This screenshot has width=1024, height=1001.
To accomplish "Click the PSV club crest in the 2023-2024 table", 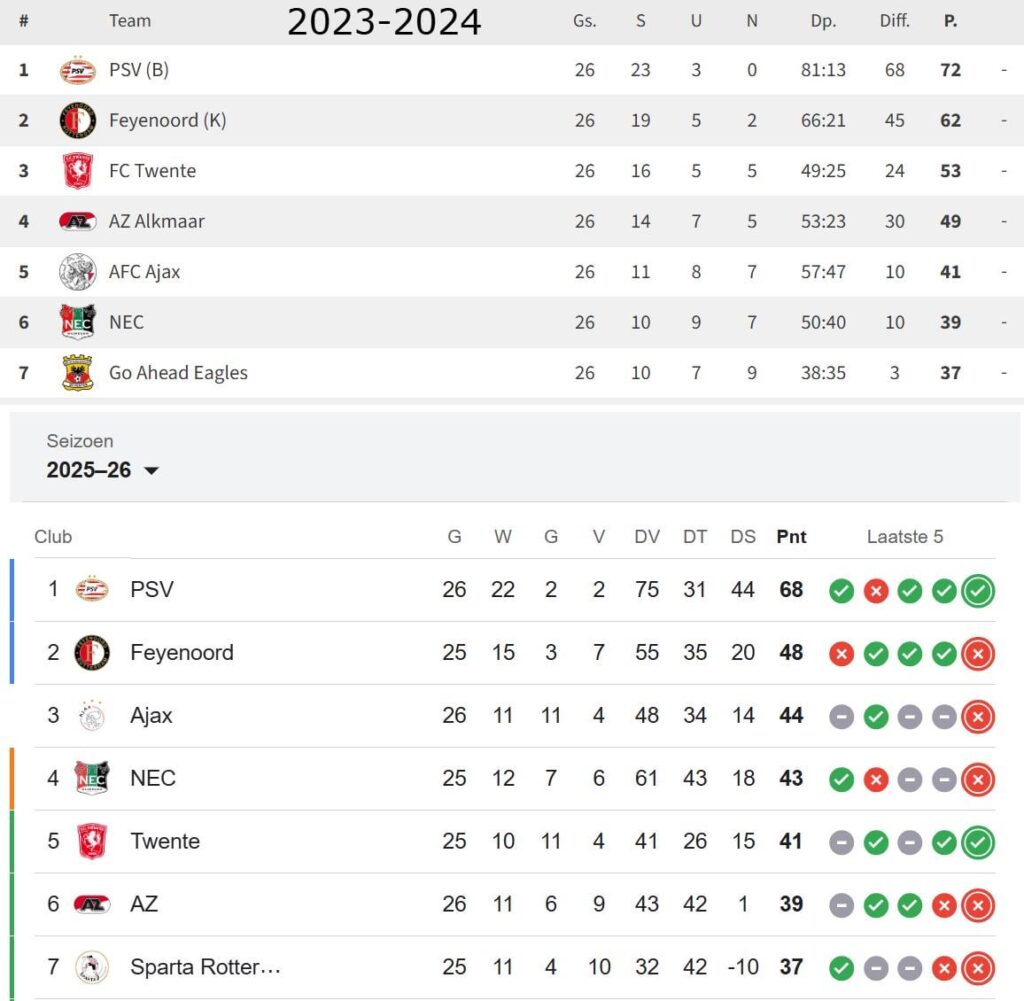I will (77, 70).
